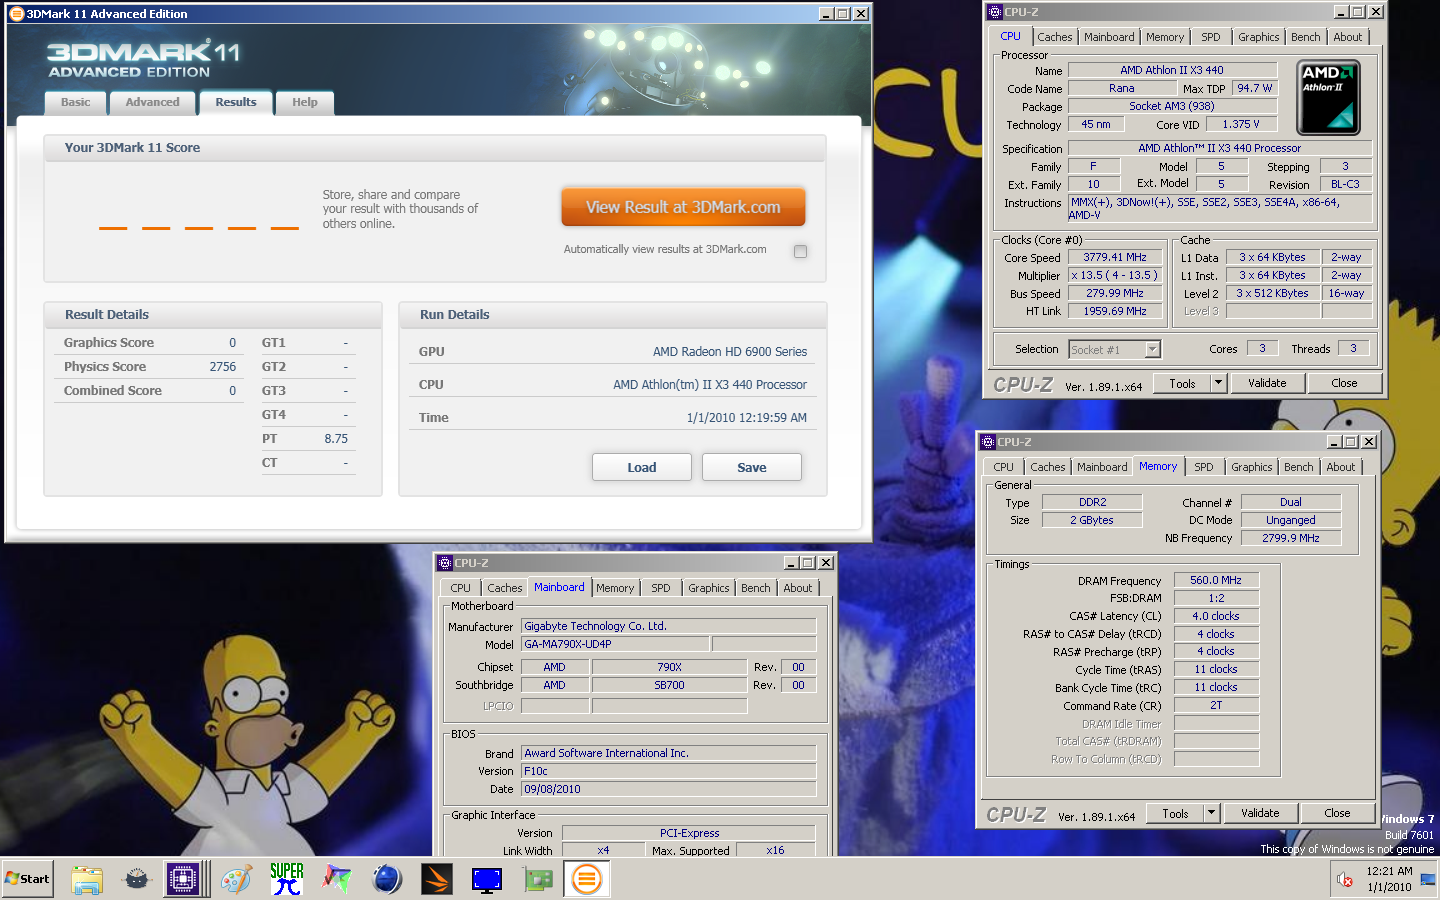
Task: Expand the Tools arrow in Memory tab window
Action: 1211,813
